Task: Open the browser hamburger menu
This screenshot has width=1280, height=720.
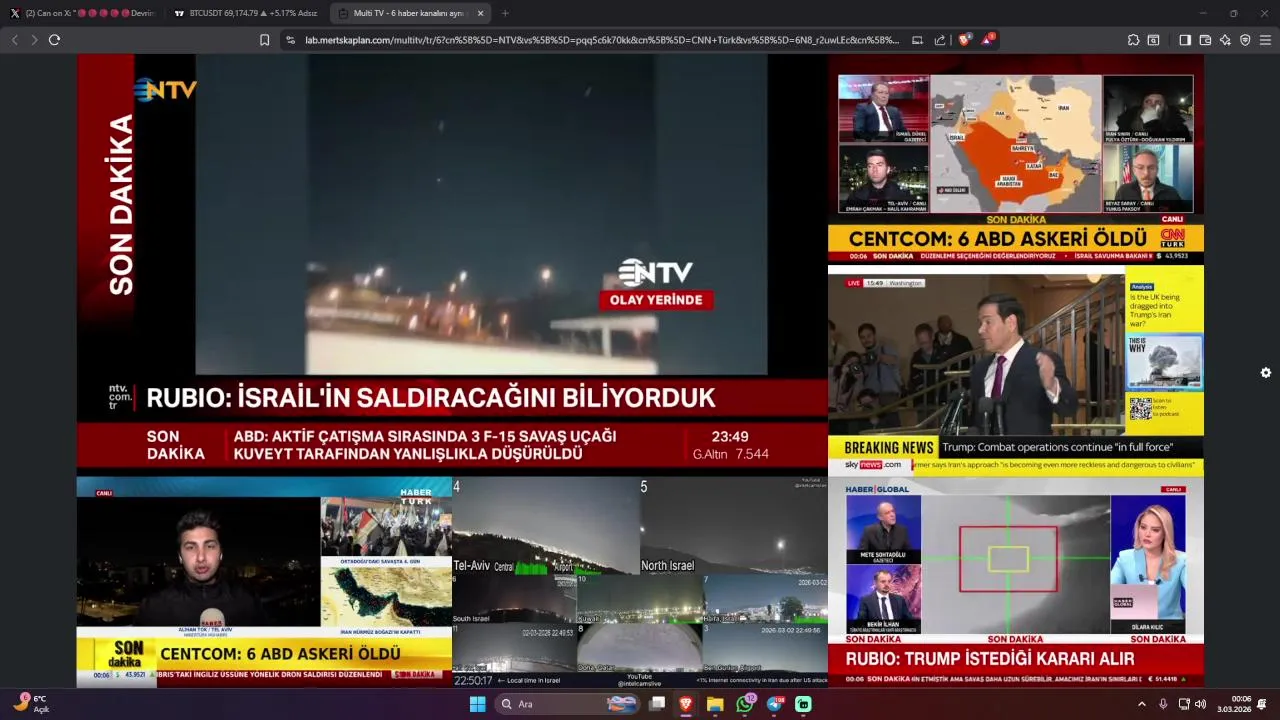Action: [x=1265, y=40]
